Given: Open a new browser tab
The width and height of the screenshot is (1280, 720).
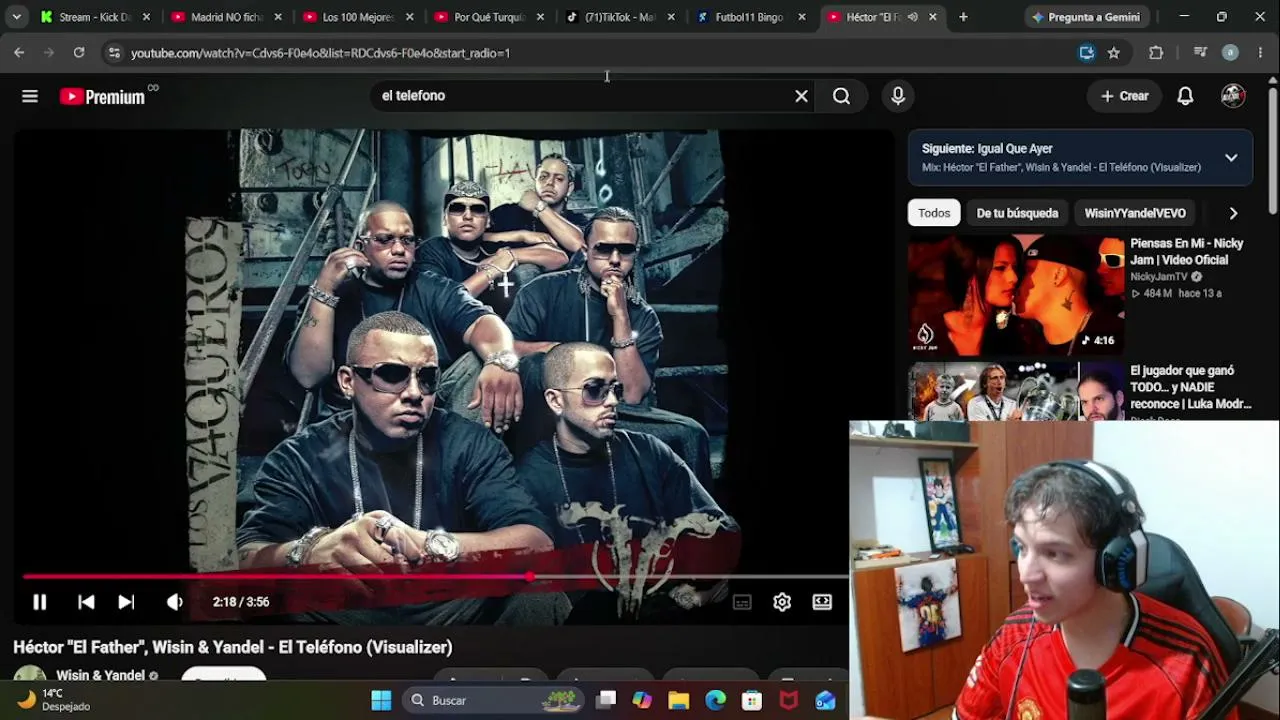Looking at the screenshot, I should click(x=963, y=17).
